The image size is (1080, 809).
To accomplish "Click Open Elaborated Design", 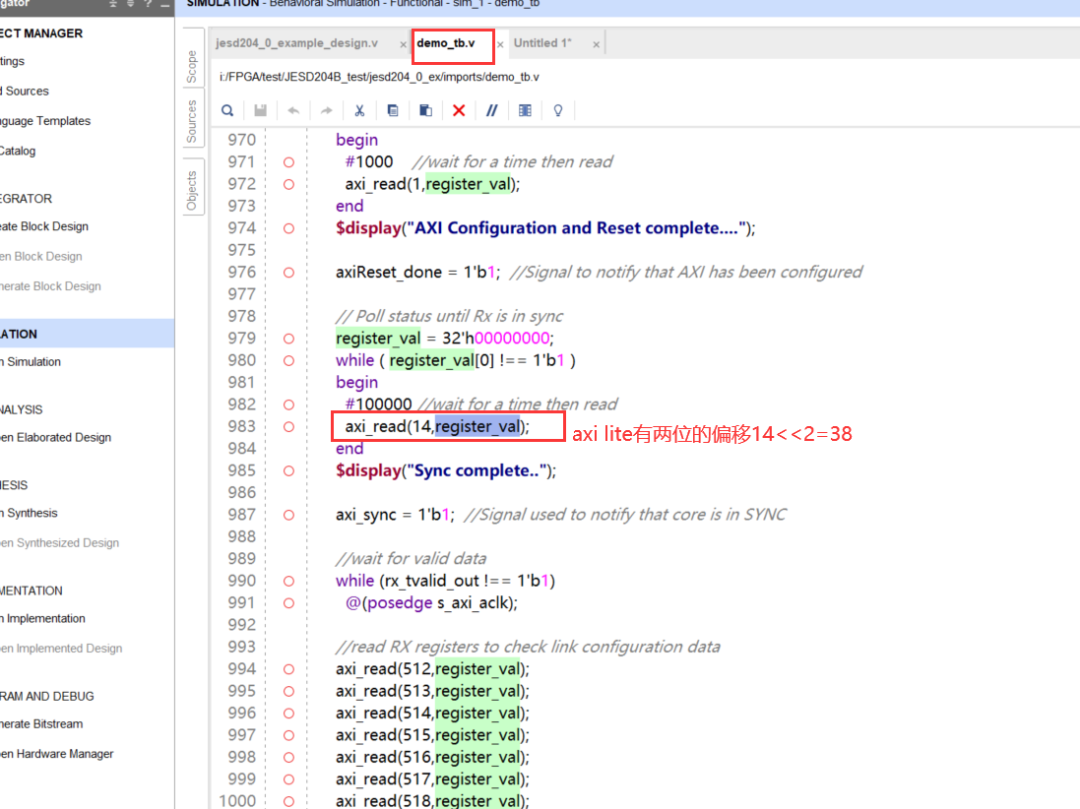I will point(56,438).
